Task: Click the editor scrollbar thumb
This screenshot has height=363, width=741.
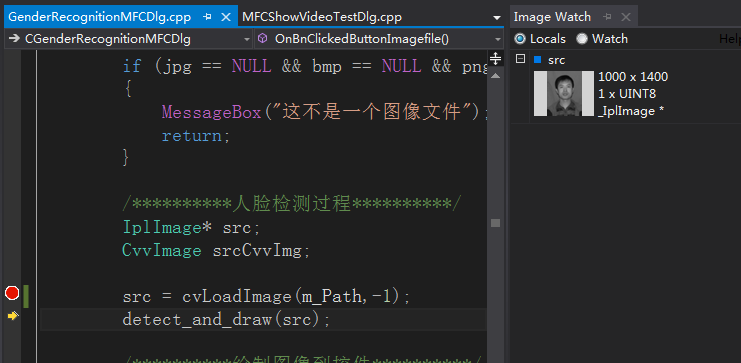Action: click(495, 223)
